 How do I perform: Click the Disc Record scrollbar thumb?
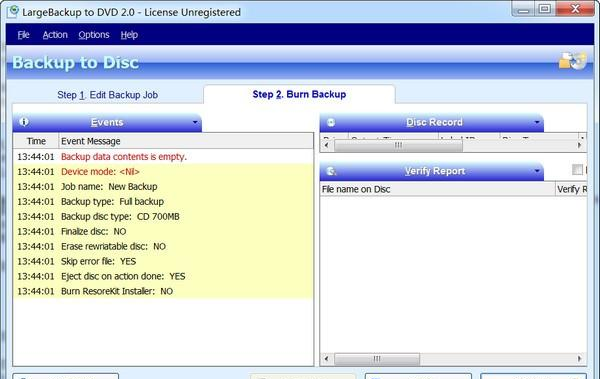(x=398, y=145)
